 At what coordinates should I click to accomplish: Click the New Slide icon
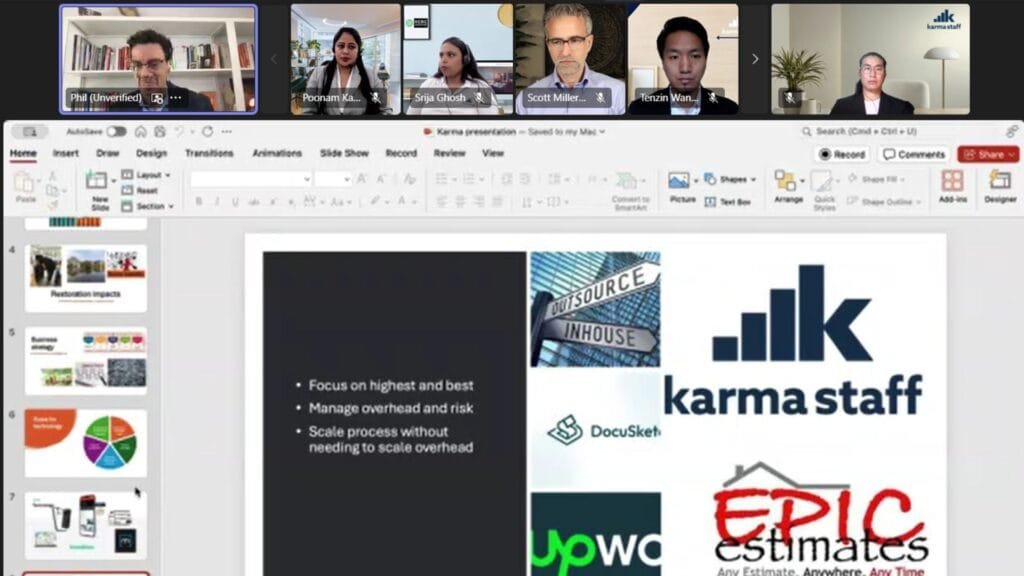pyautogui.click(x=97, y=180)
